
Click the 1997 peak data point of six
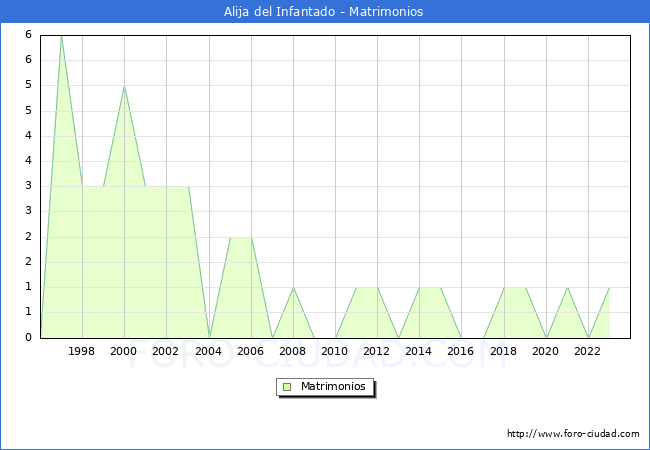[61, 36]
